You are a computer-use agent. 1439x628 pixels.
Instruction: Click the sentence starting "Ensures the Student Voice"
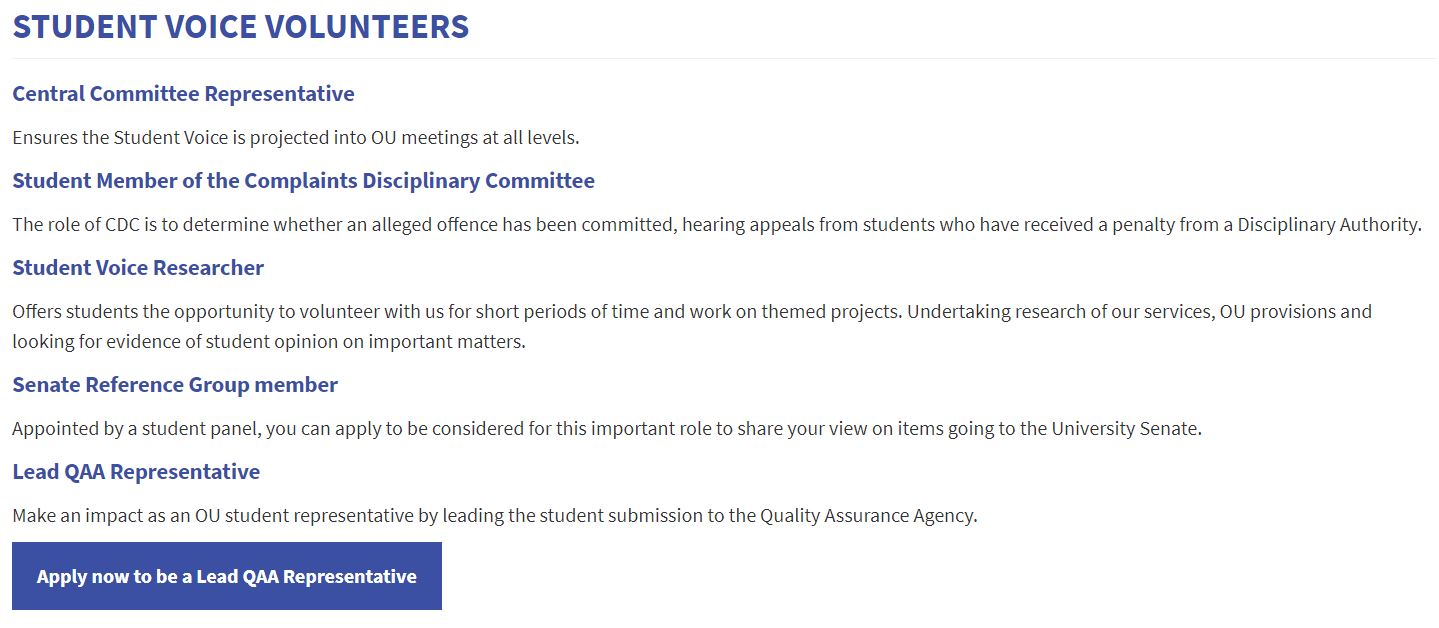tap(296, 138)
